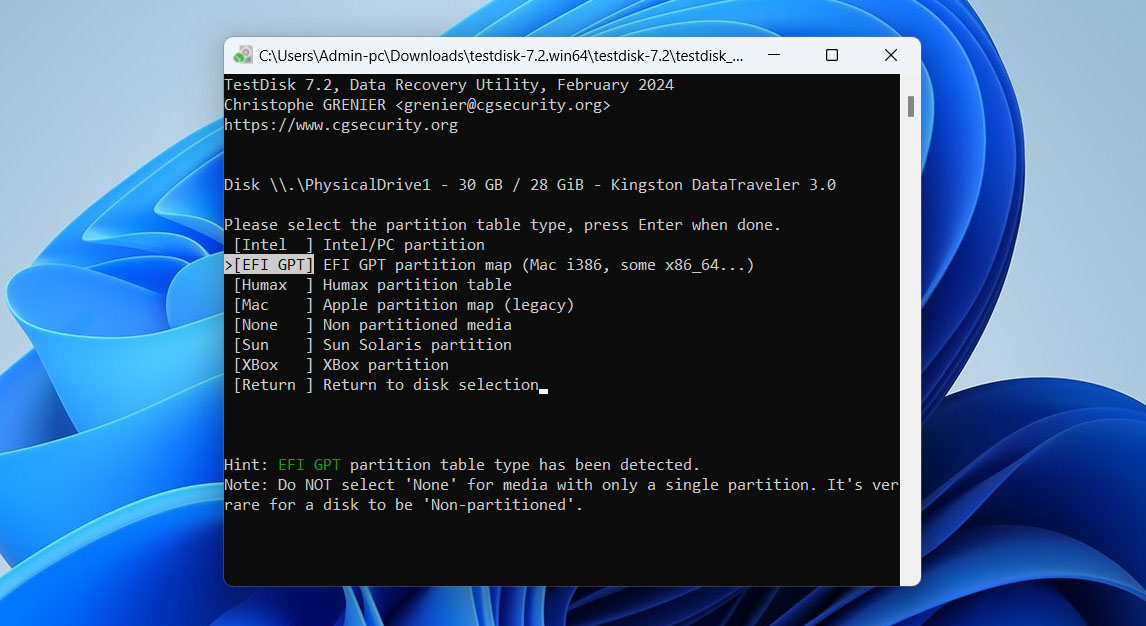Choose the [XBox] XBox partition option
The image size is (1146, 626).
341,364
